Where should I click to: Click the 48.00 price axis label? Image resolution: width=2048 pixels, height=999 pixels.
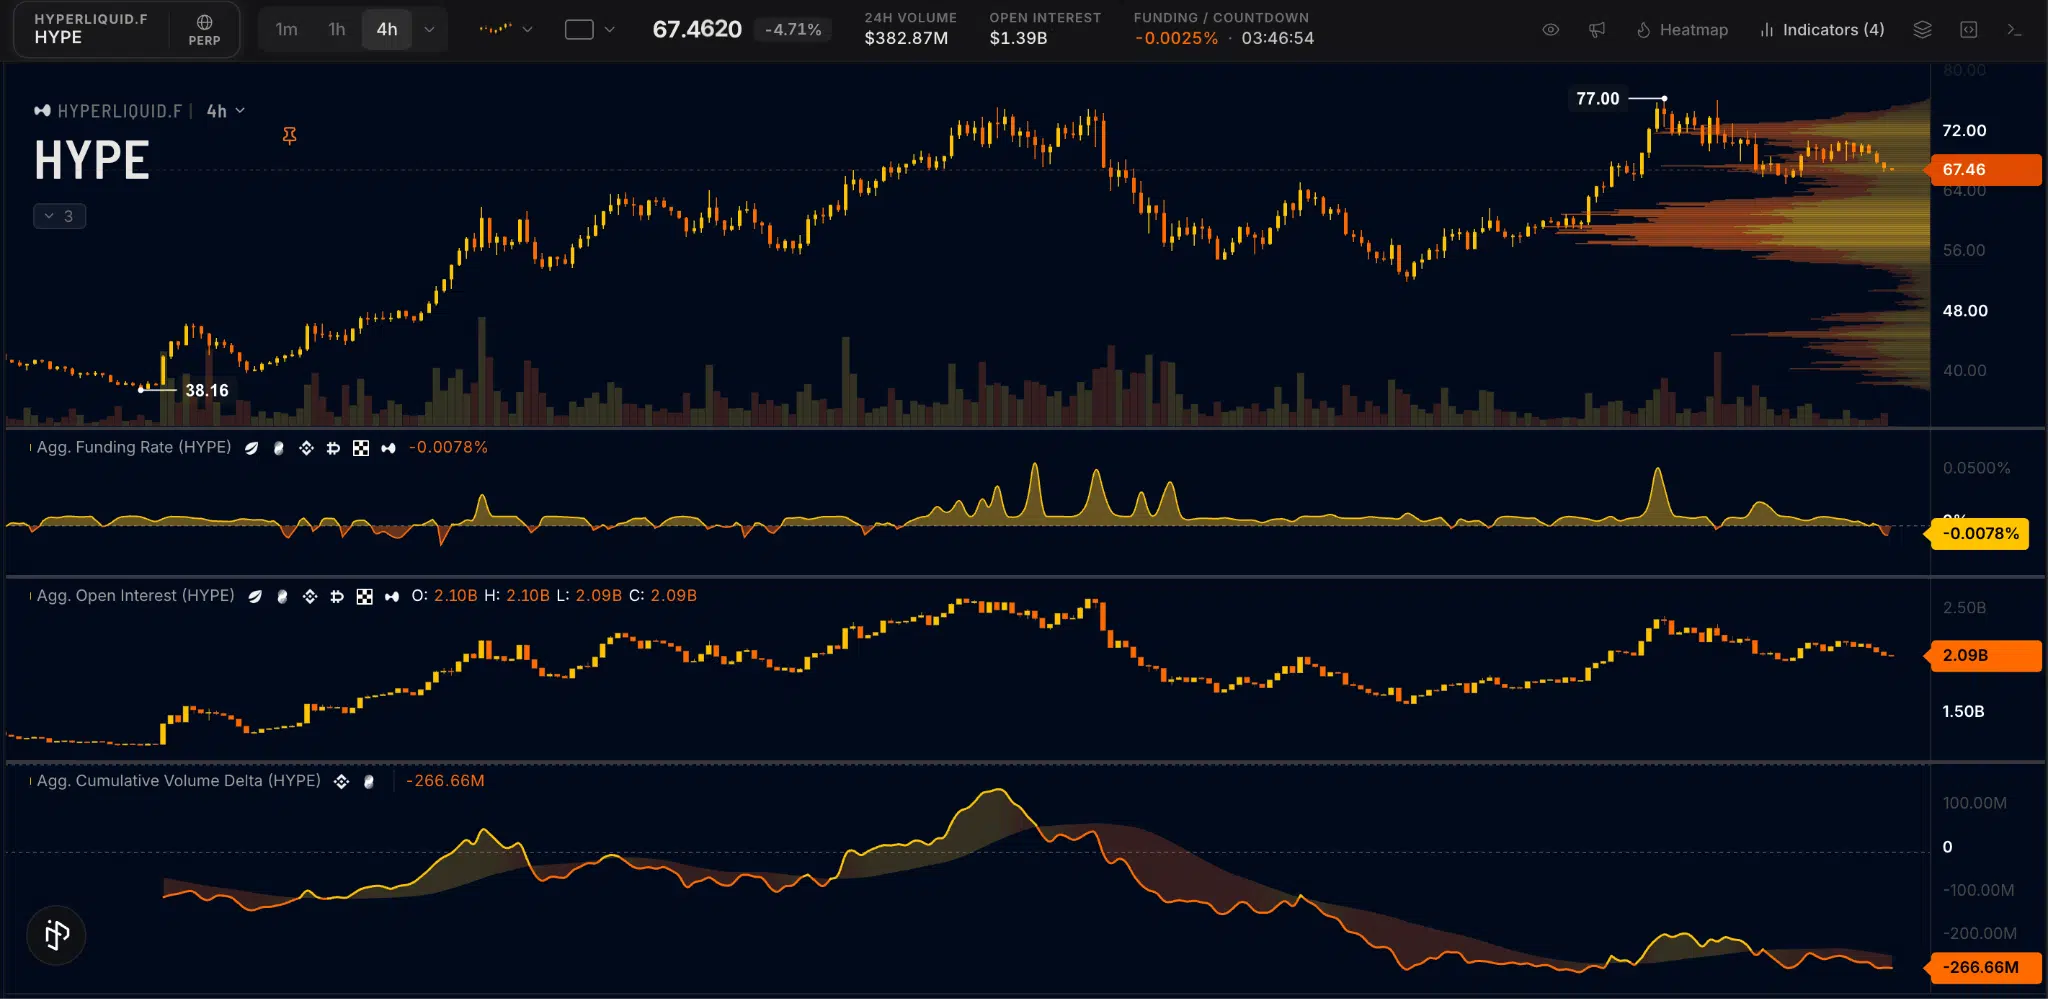click(x=1965, y=310)
